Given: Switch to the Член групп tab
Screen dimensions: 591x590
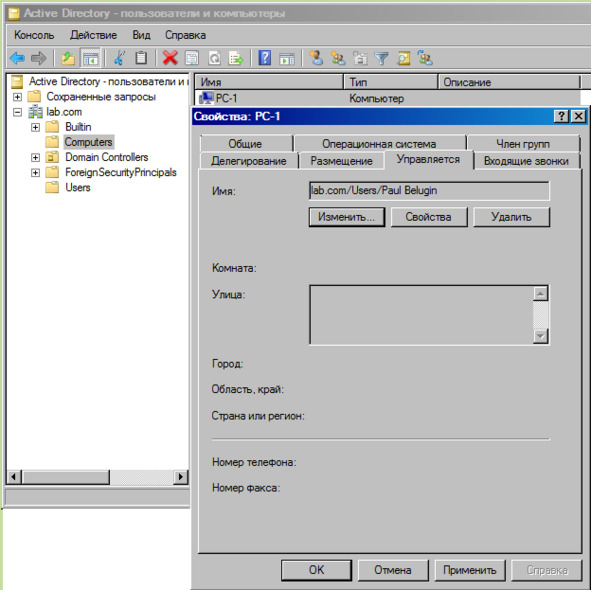Looking at the screenshot, I should click(523, 144).
